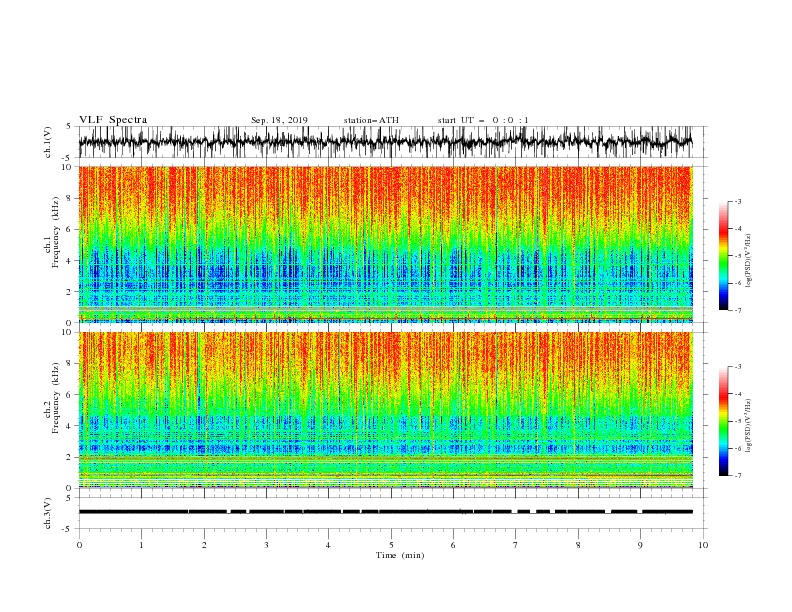This screenshot has height=612, width=792.
Task: Click the ch.1 voltage waveform trace
Action: tap(385, 142)
